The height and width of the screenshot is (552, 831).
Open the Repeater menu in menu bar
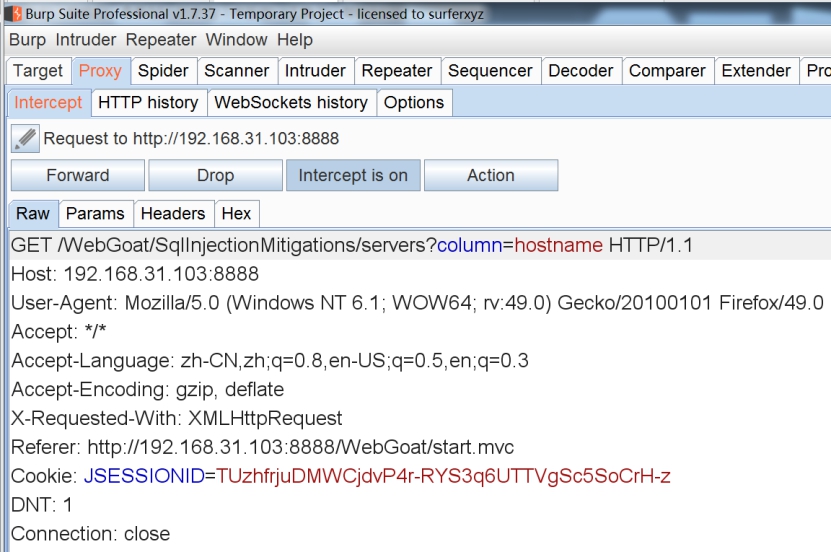[161, 40]
